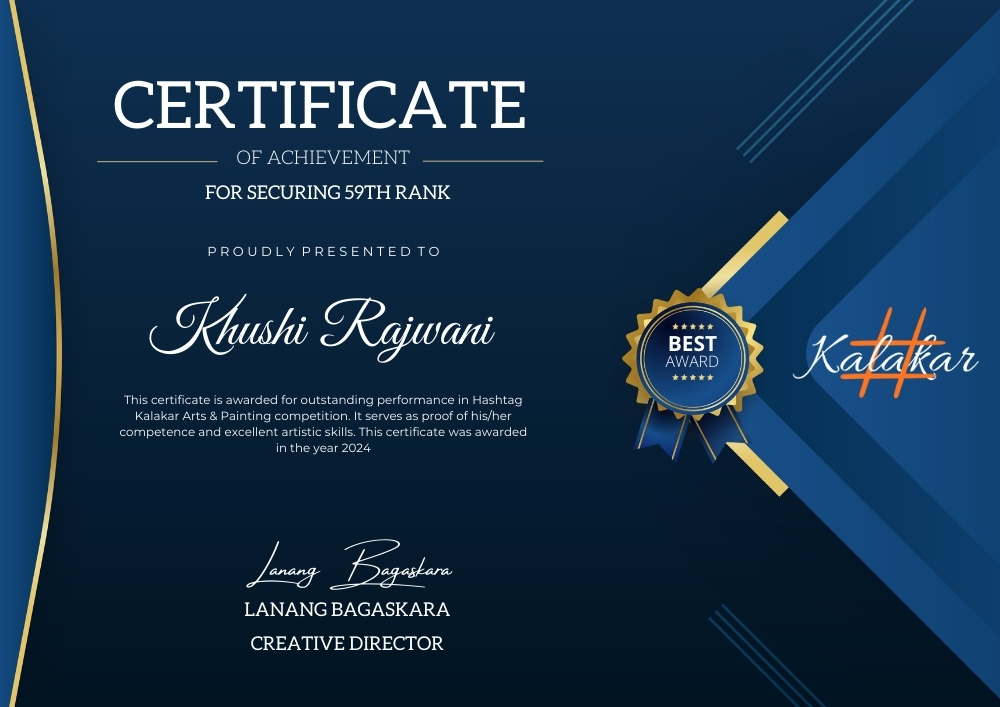
Task: Select the line right of OF ACHIEVEMENT
Action: 483,160
